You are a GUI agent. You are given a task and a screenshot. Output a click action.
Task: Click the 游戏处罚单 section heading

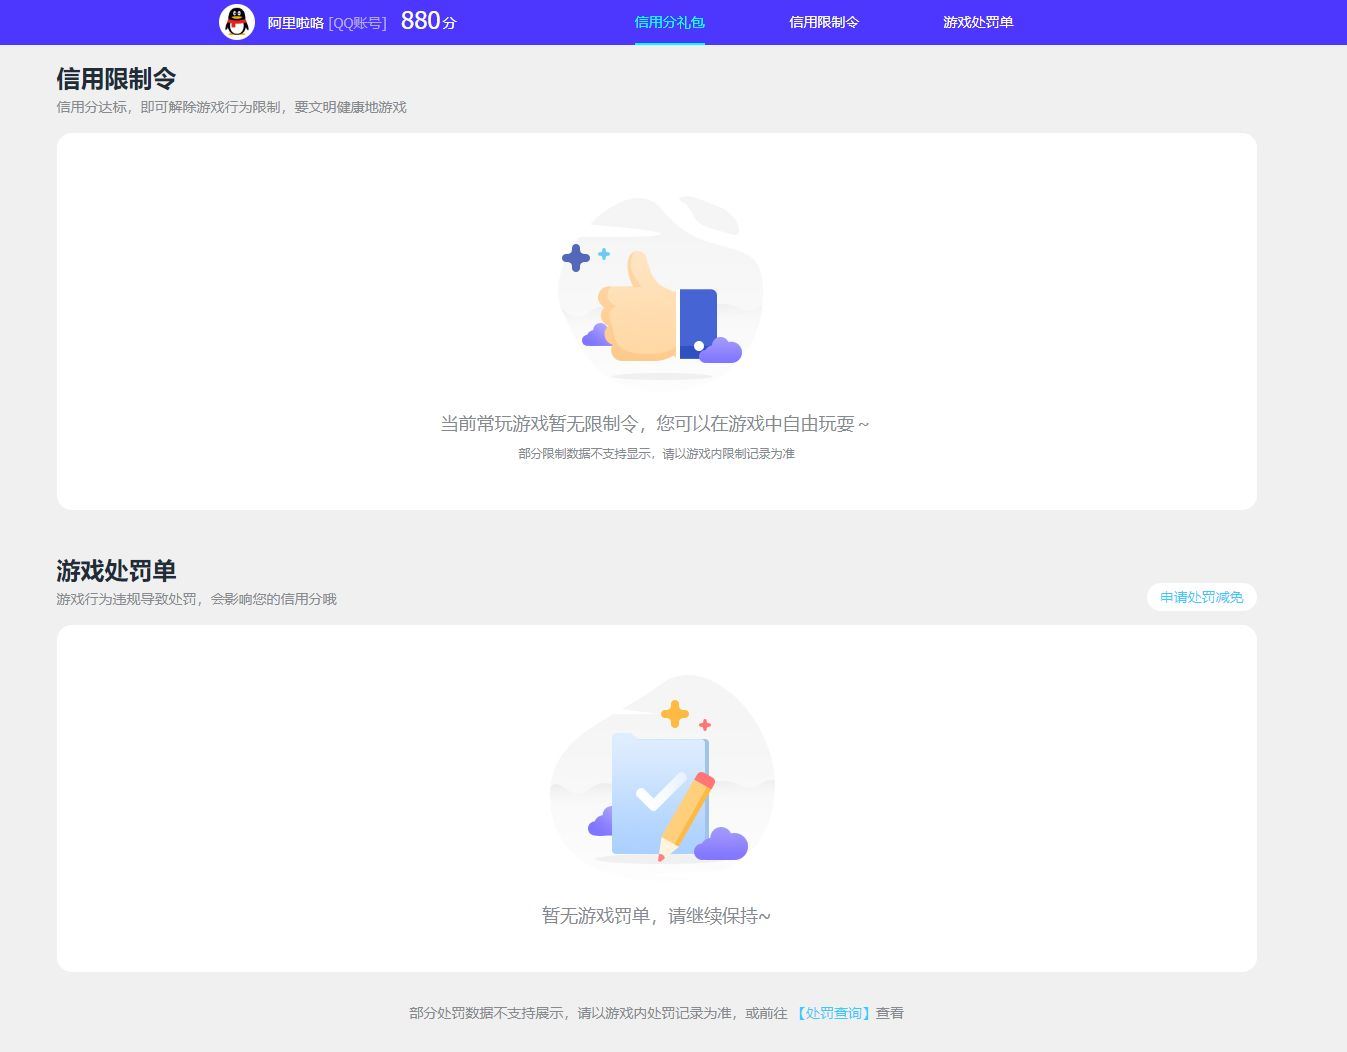click(x=115, y=571)
